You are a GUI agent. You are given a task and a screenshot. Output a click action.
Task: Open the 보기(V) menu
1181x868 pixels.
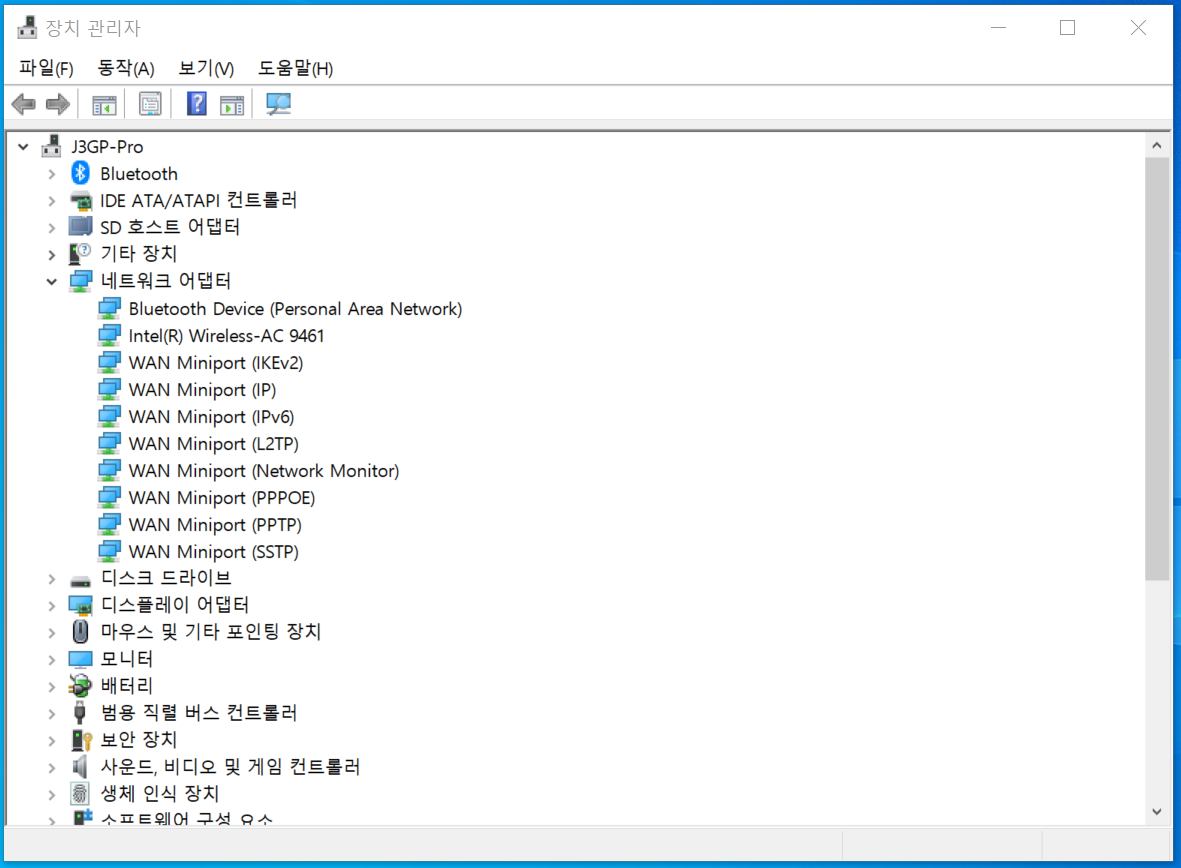206,69
